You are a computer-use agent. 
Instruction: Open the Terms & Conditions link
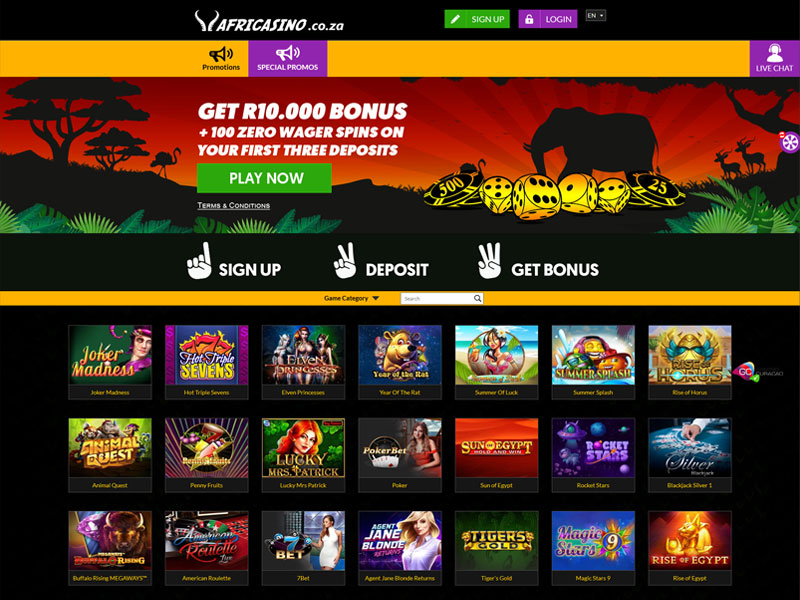(x=234, y=206)
